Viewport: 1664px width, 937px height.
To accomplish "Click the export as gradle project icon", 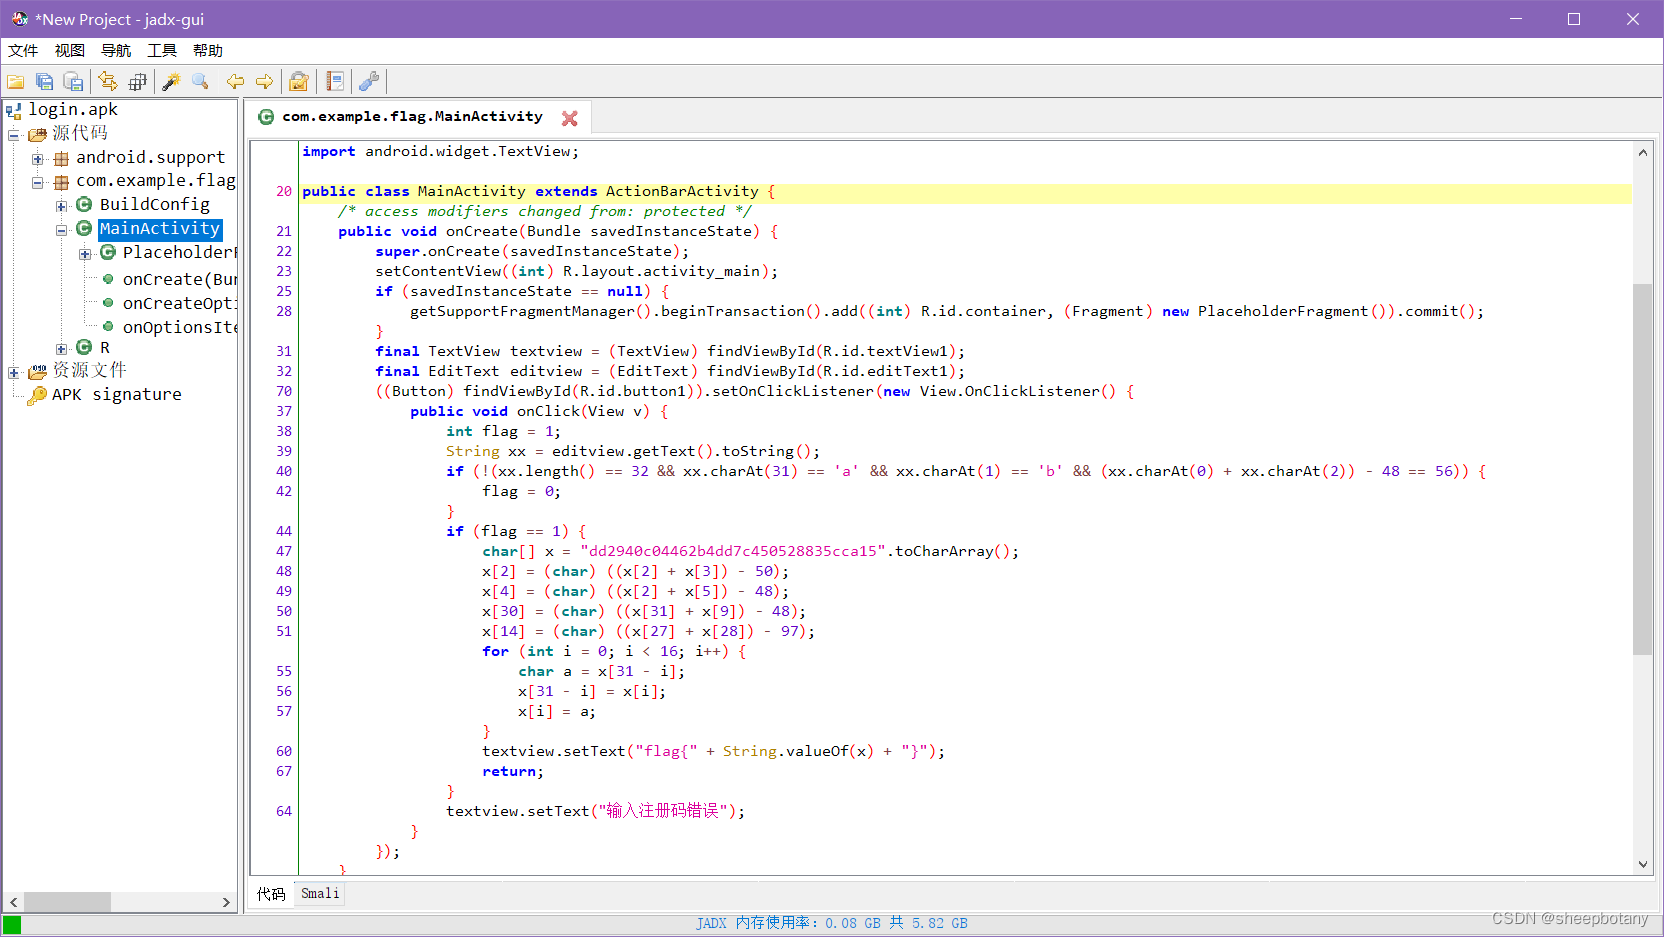I will tap(73, 82).
